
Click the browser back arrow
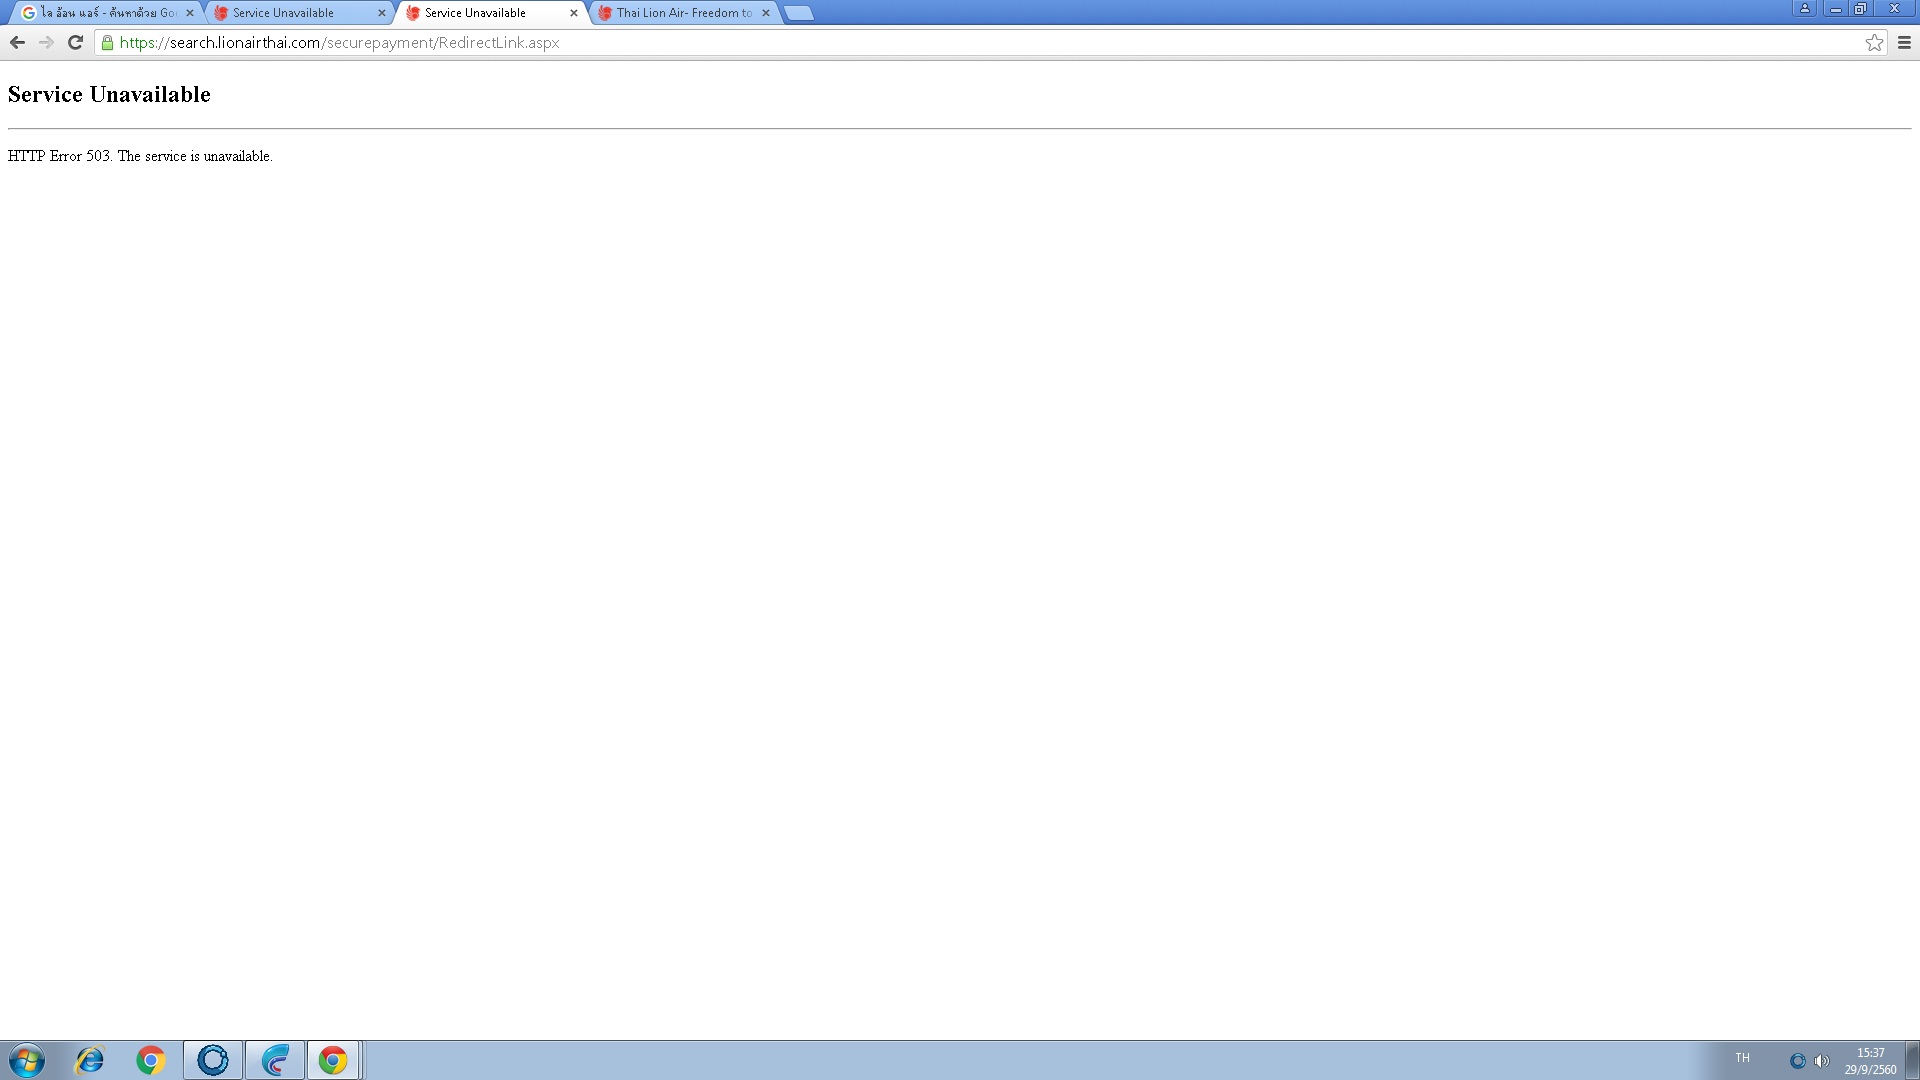pyautogui.click(x=17, y=42)
